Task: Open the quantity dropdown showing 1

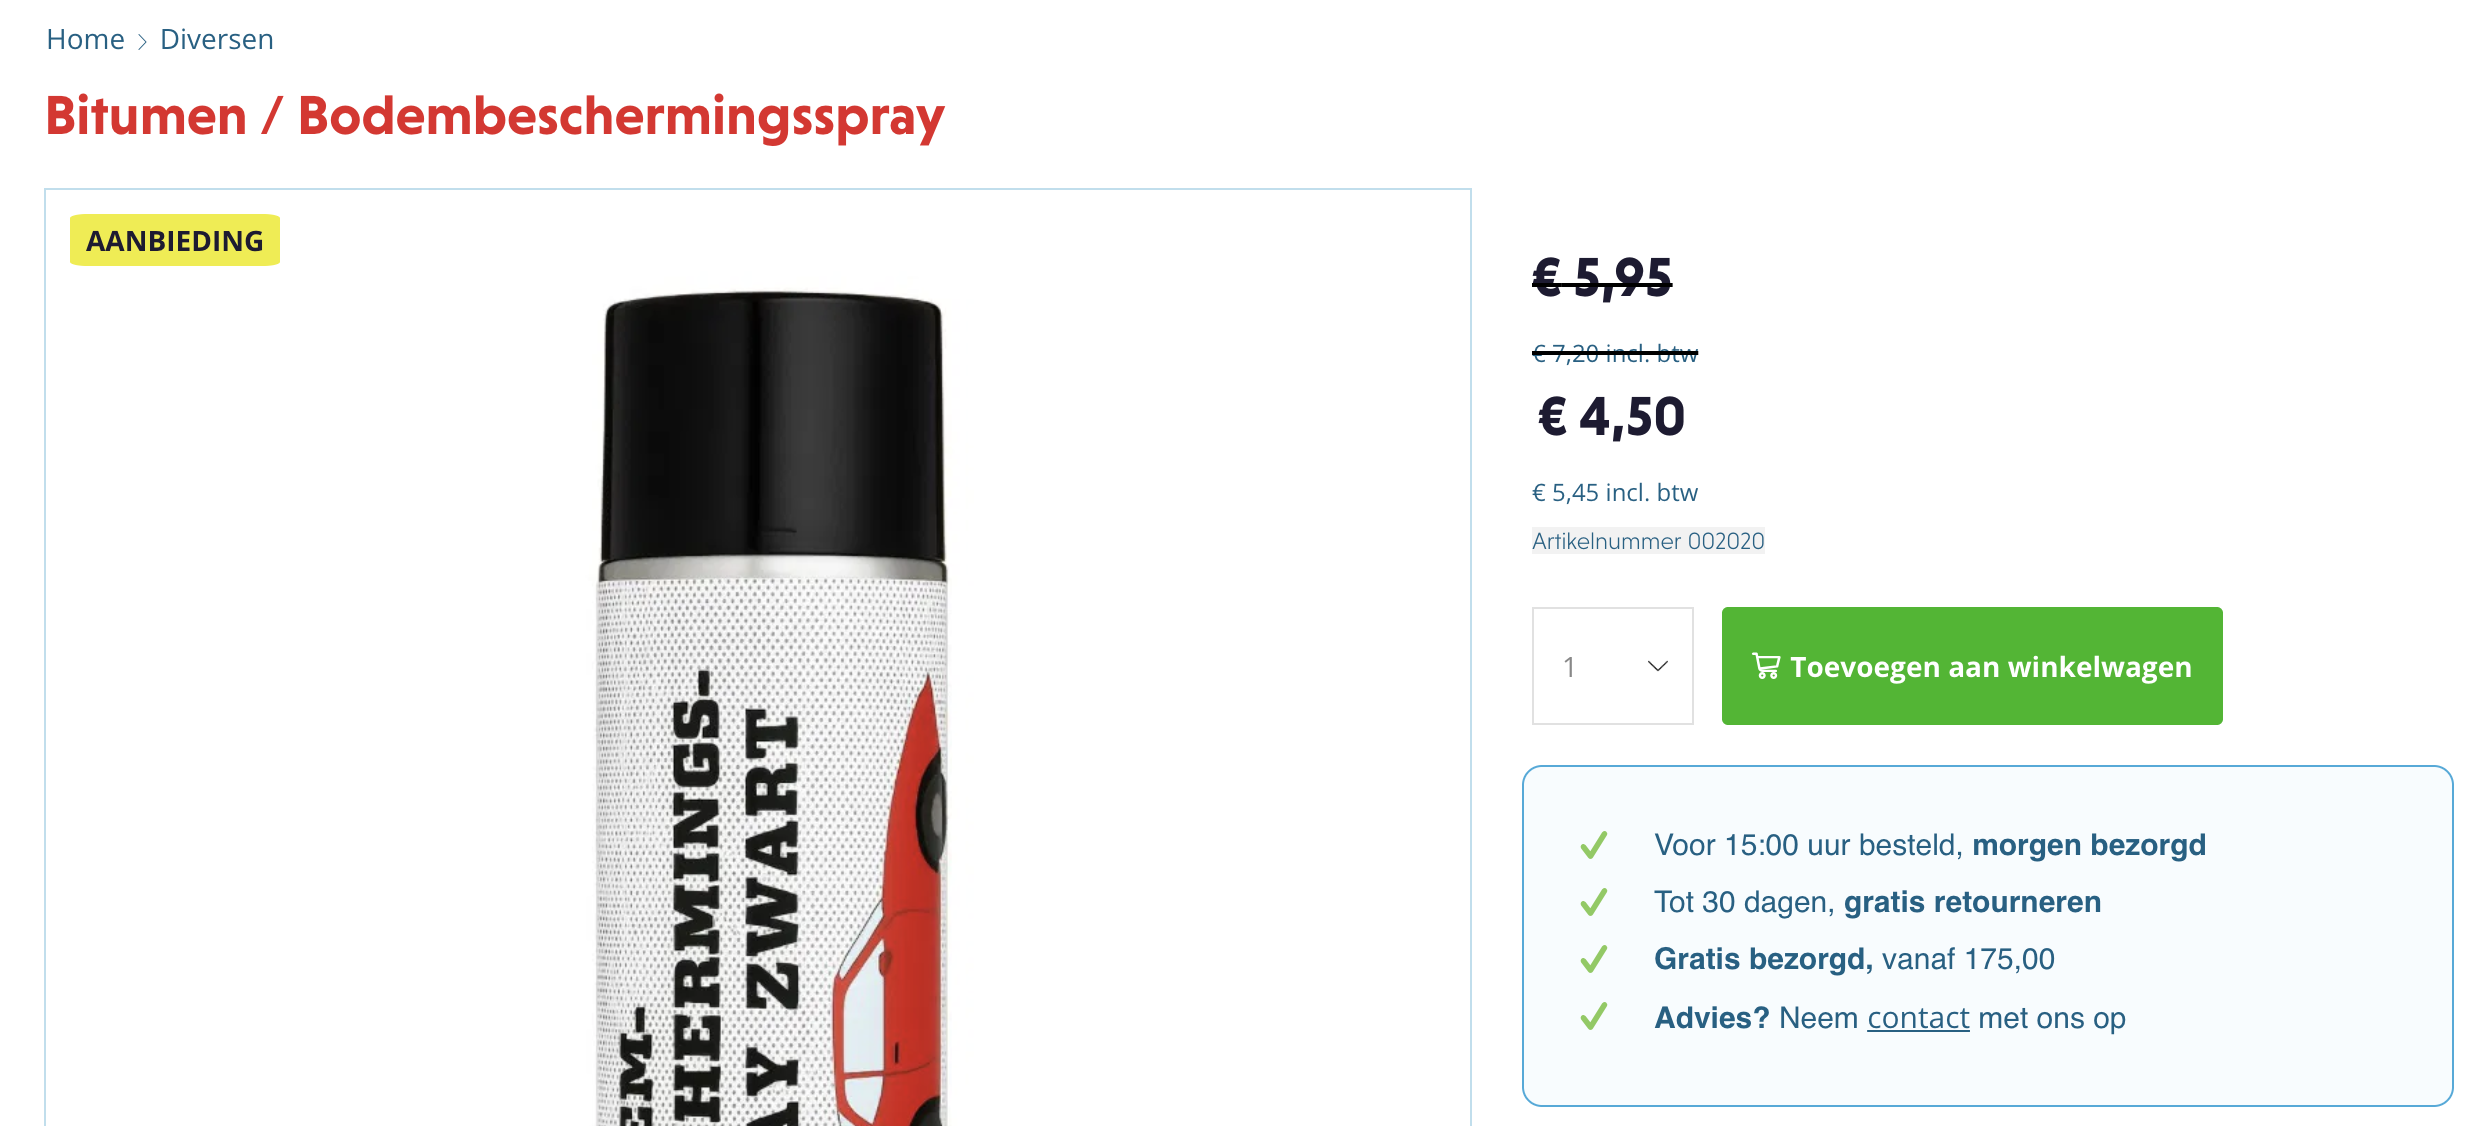Action: (x=1612, y=666)
